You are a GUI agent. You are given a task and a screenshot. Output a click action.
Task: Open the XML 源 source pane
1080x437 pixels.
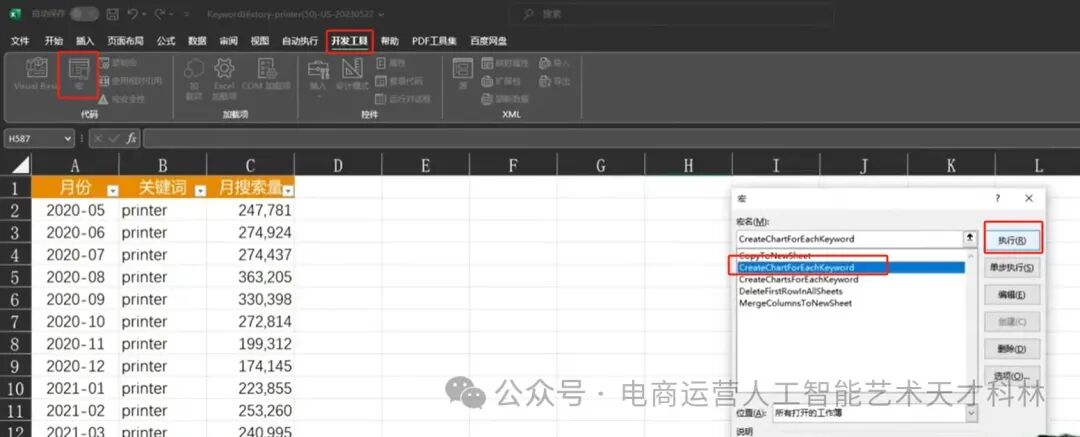pyautogui.click(x=463, y=74)
